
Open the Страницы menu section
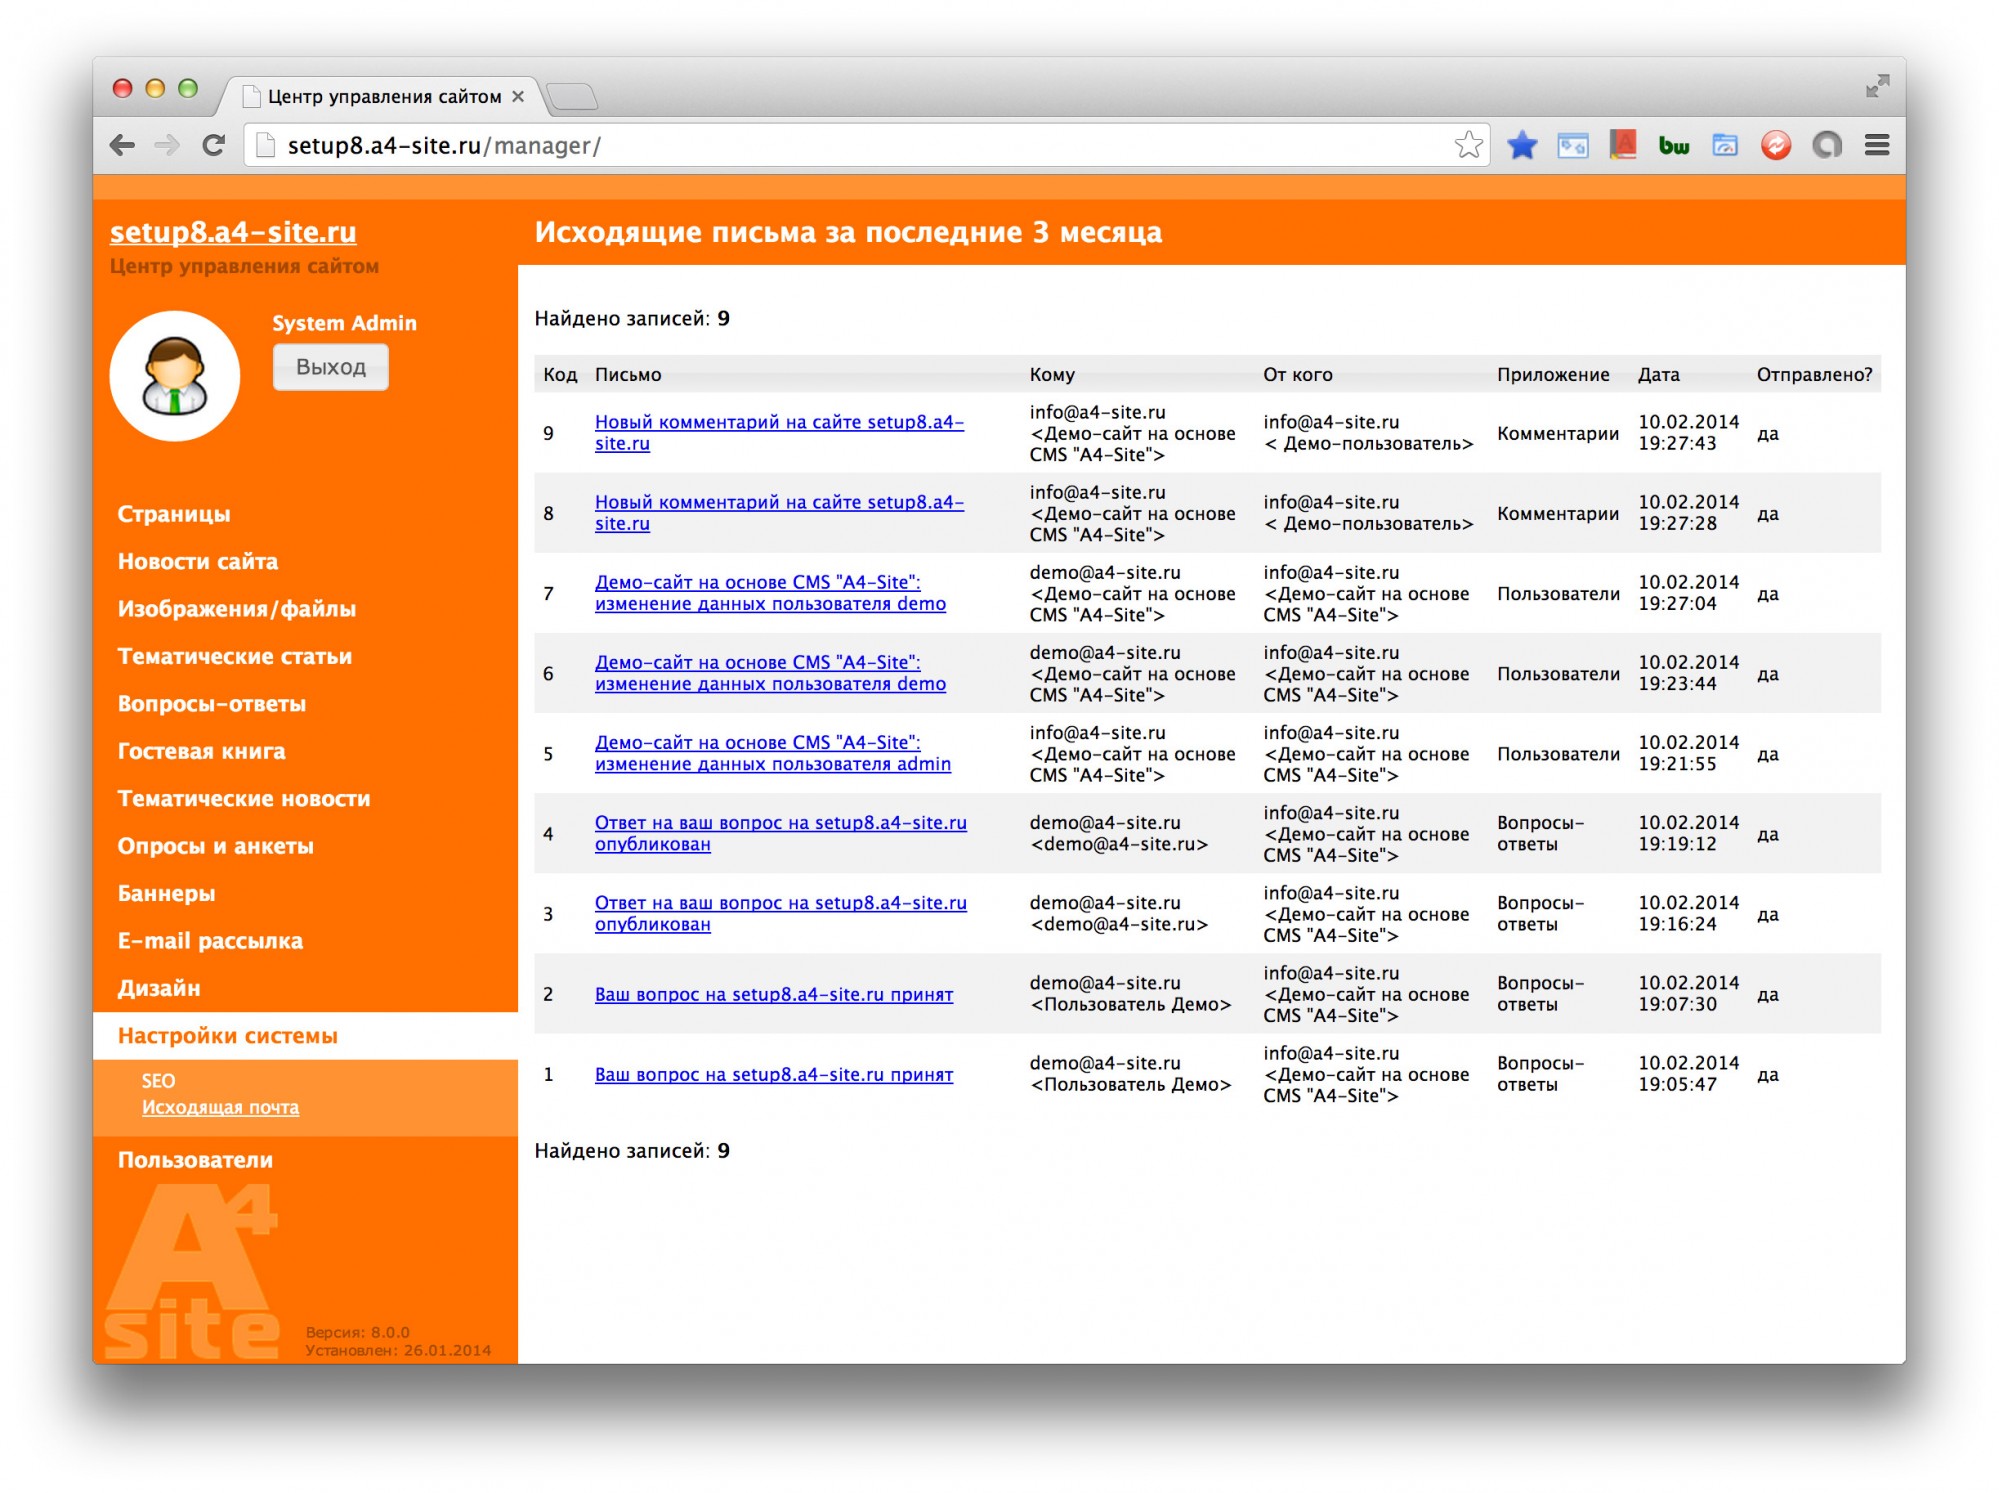[x=174, y=514]
